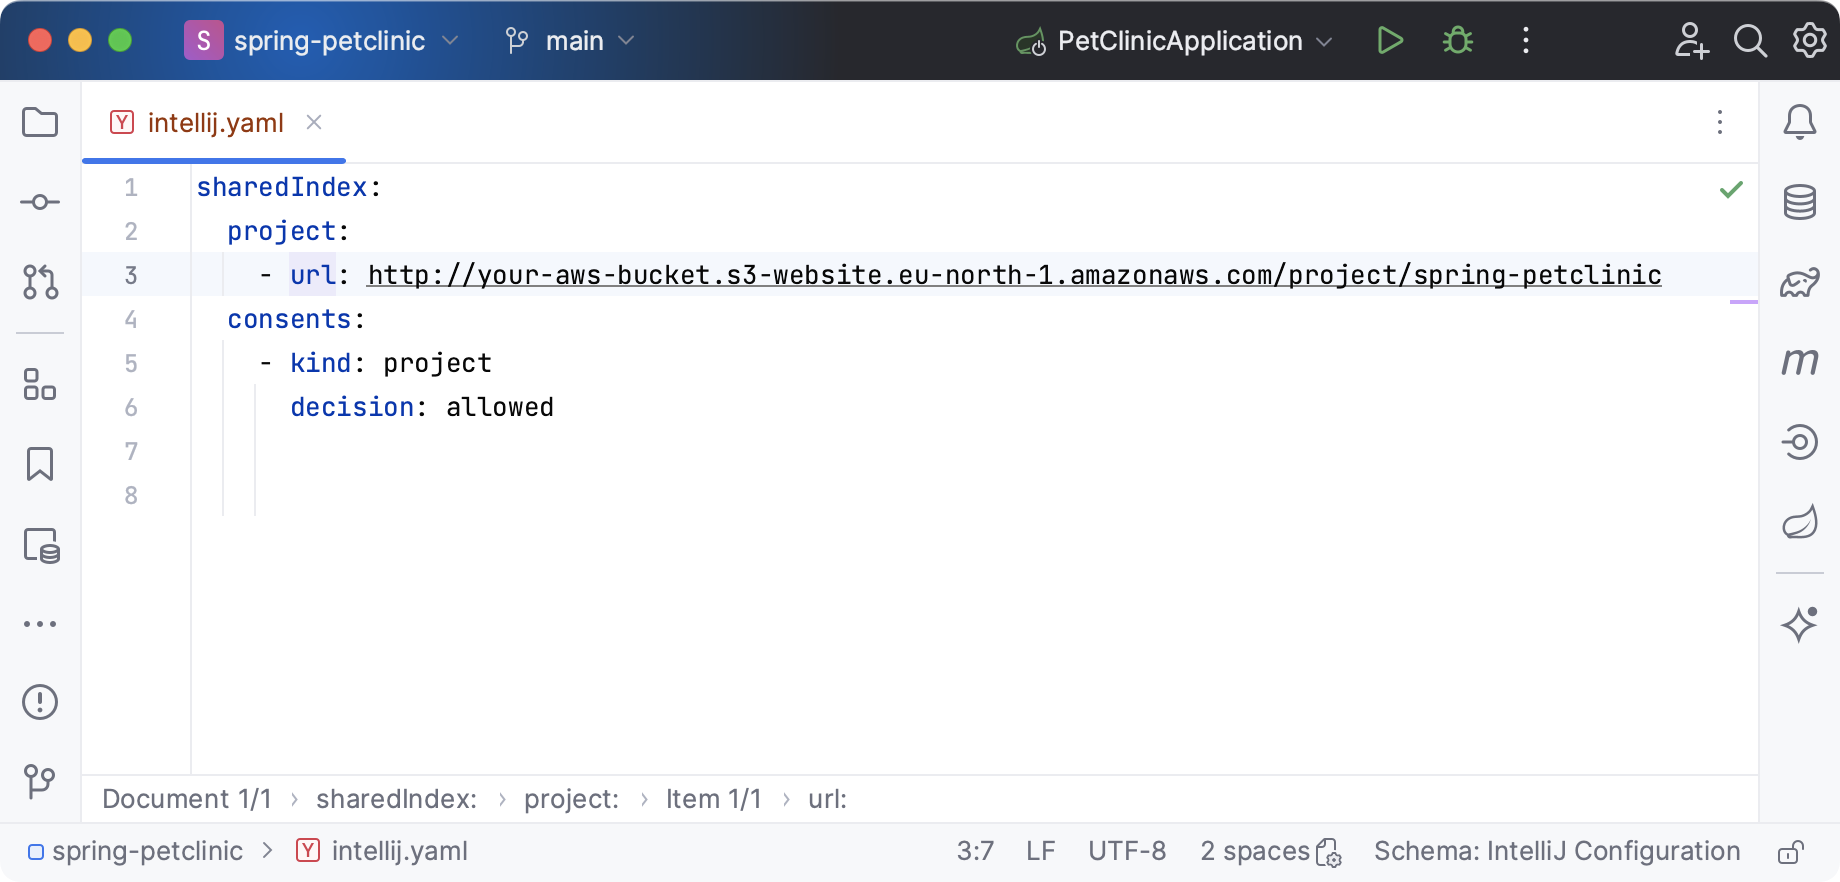Image resolution: width=1840 pixels, height=882 pixels.
Task: Open the AI Assistant sparkle icon
Action: click(x=1800, y=625)
